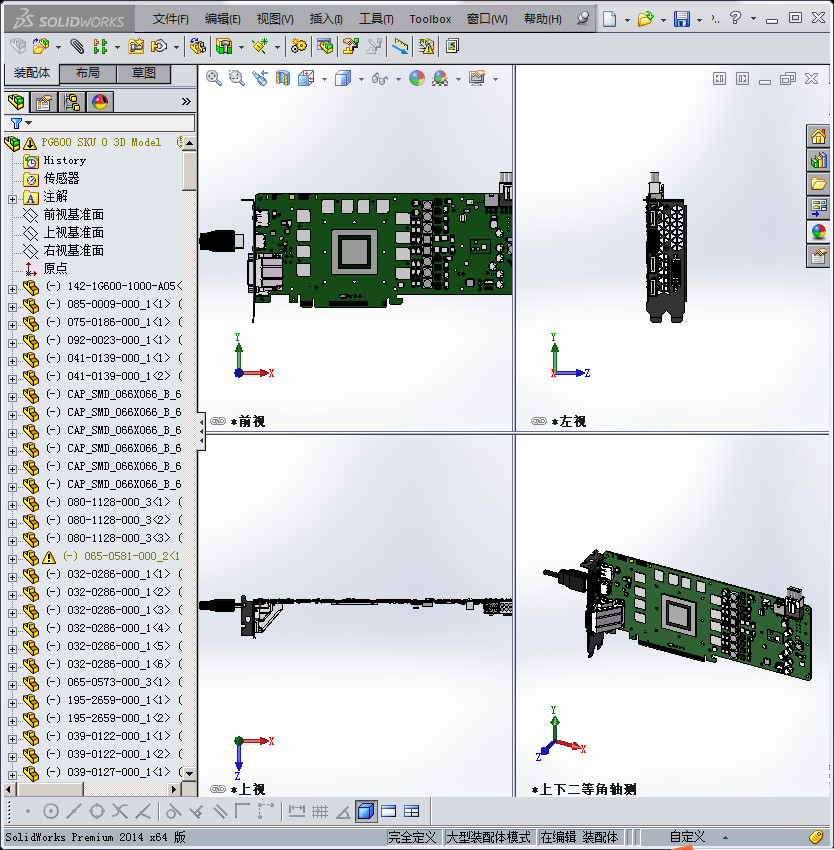834x850 pixels.
Task: Expand the 065-0581-000_2 warning component
Action: point(12,559)
